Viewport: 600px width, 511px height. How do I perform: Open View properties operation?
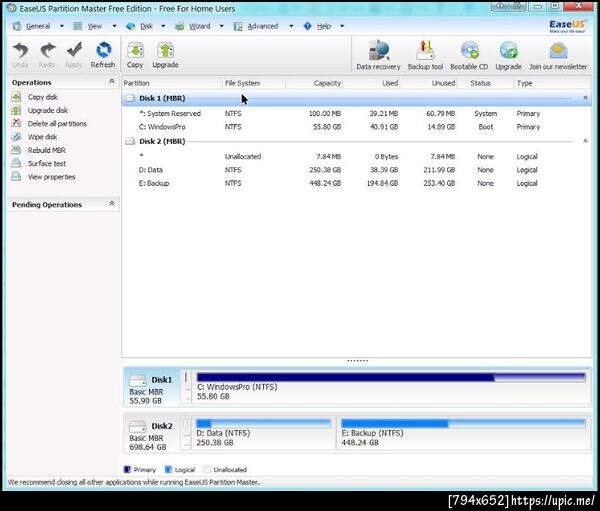(51, 177)
